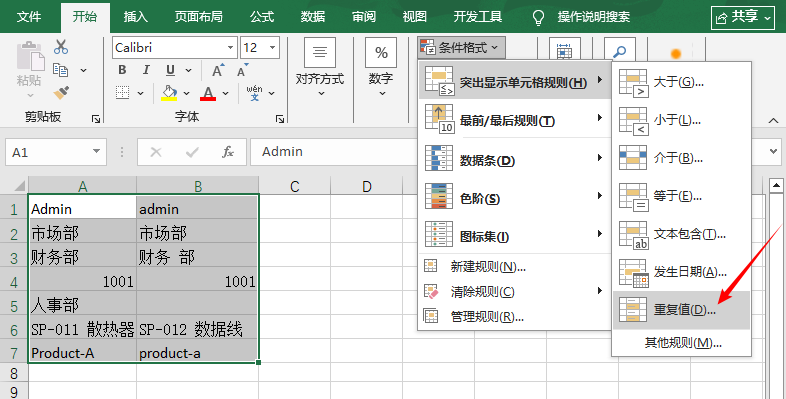Screen dimensions: 786x399
Task: Select Less Than (小于) rule
Action: pyautogui.click(x=681, y=120)
